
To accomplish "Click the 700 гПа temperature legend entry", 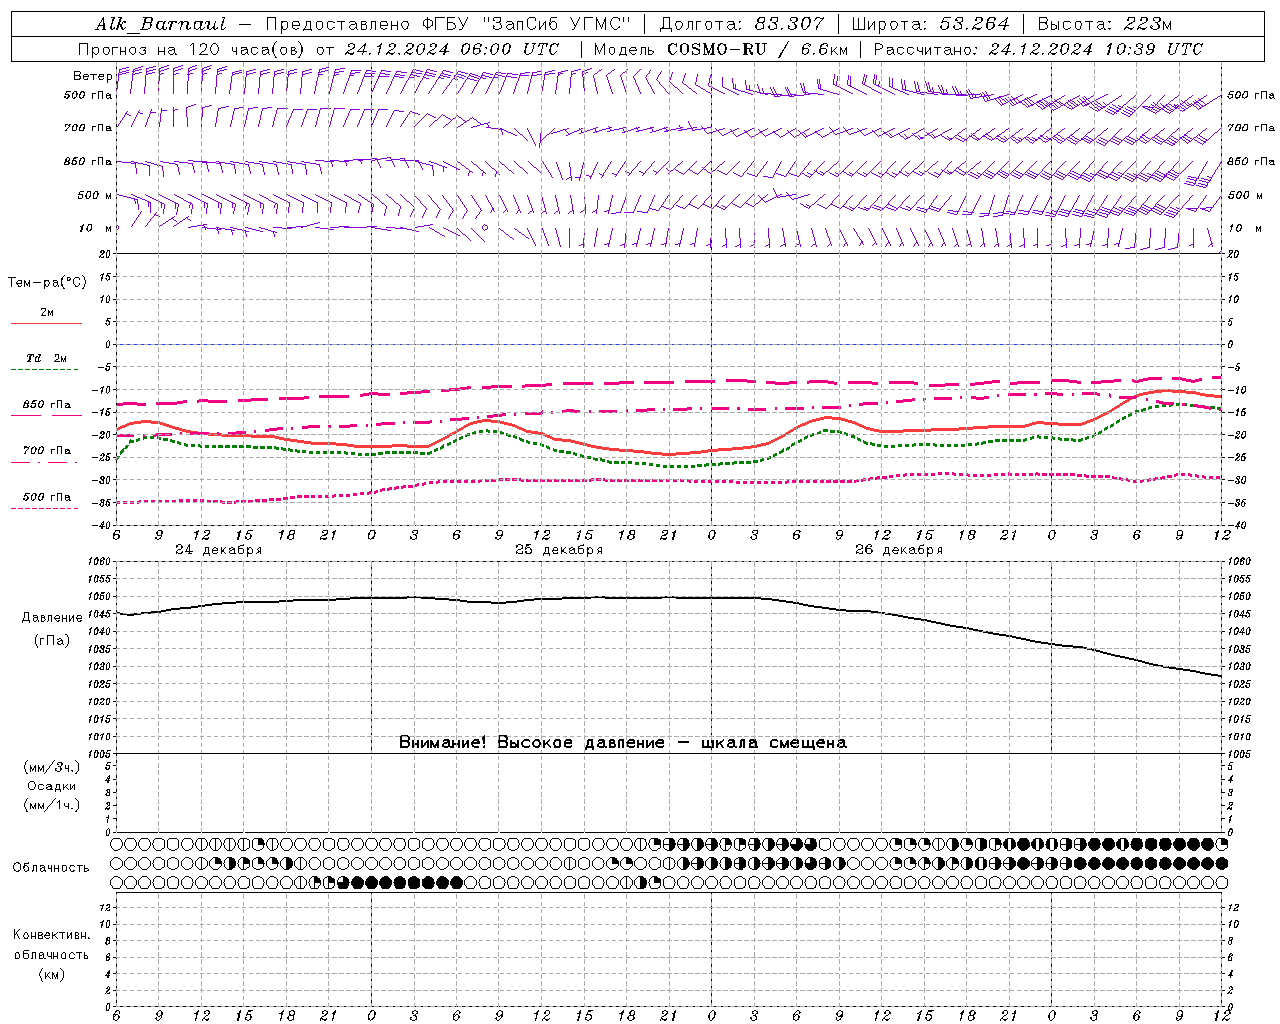I will click(x=46, y=451).
